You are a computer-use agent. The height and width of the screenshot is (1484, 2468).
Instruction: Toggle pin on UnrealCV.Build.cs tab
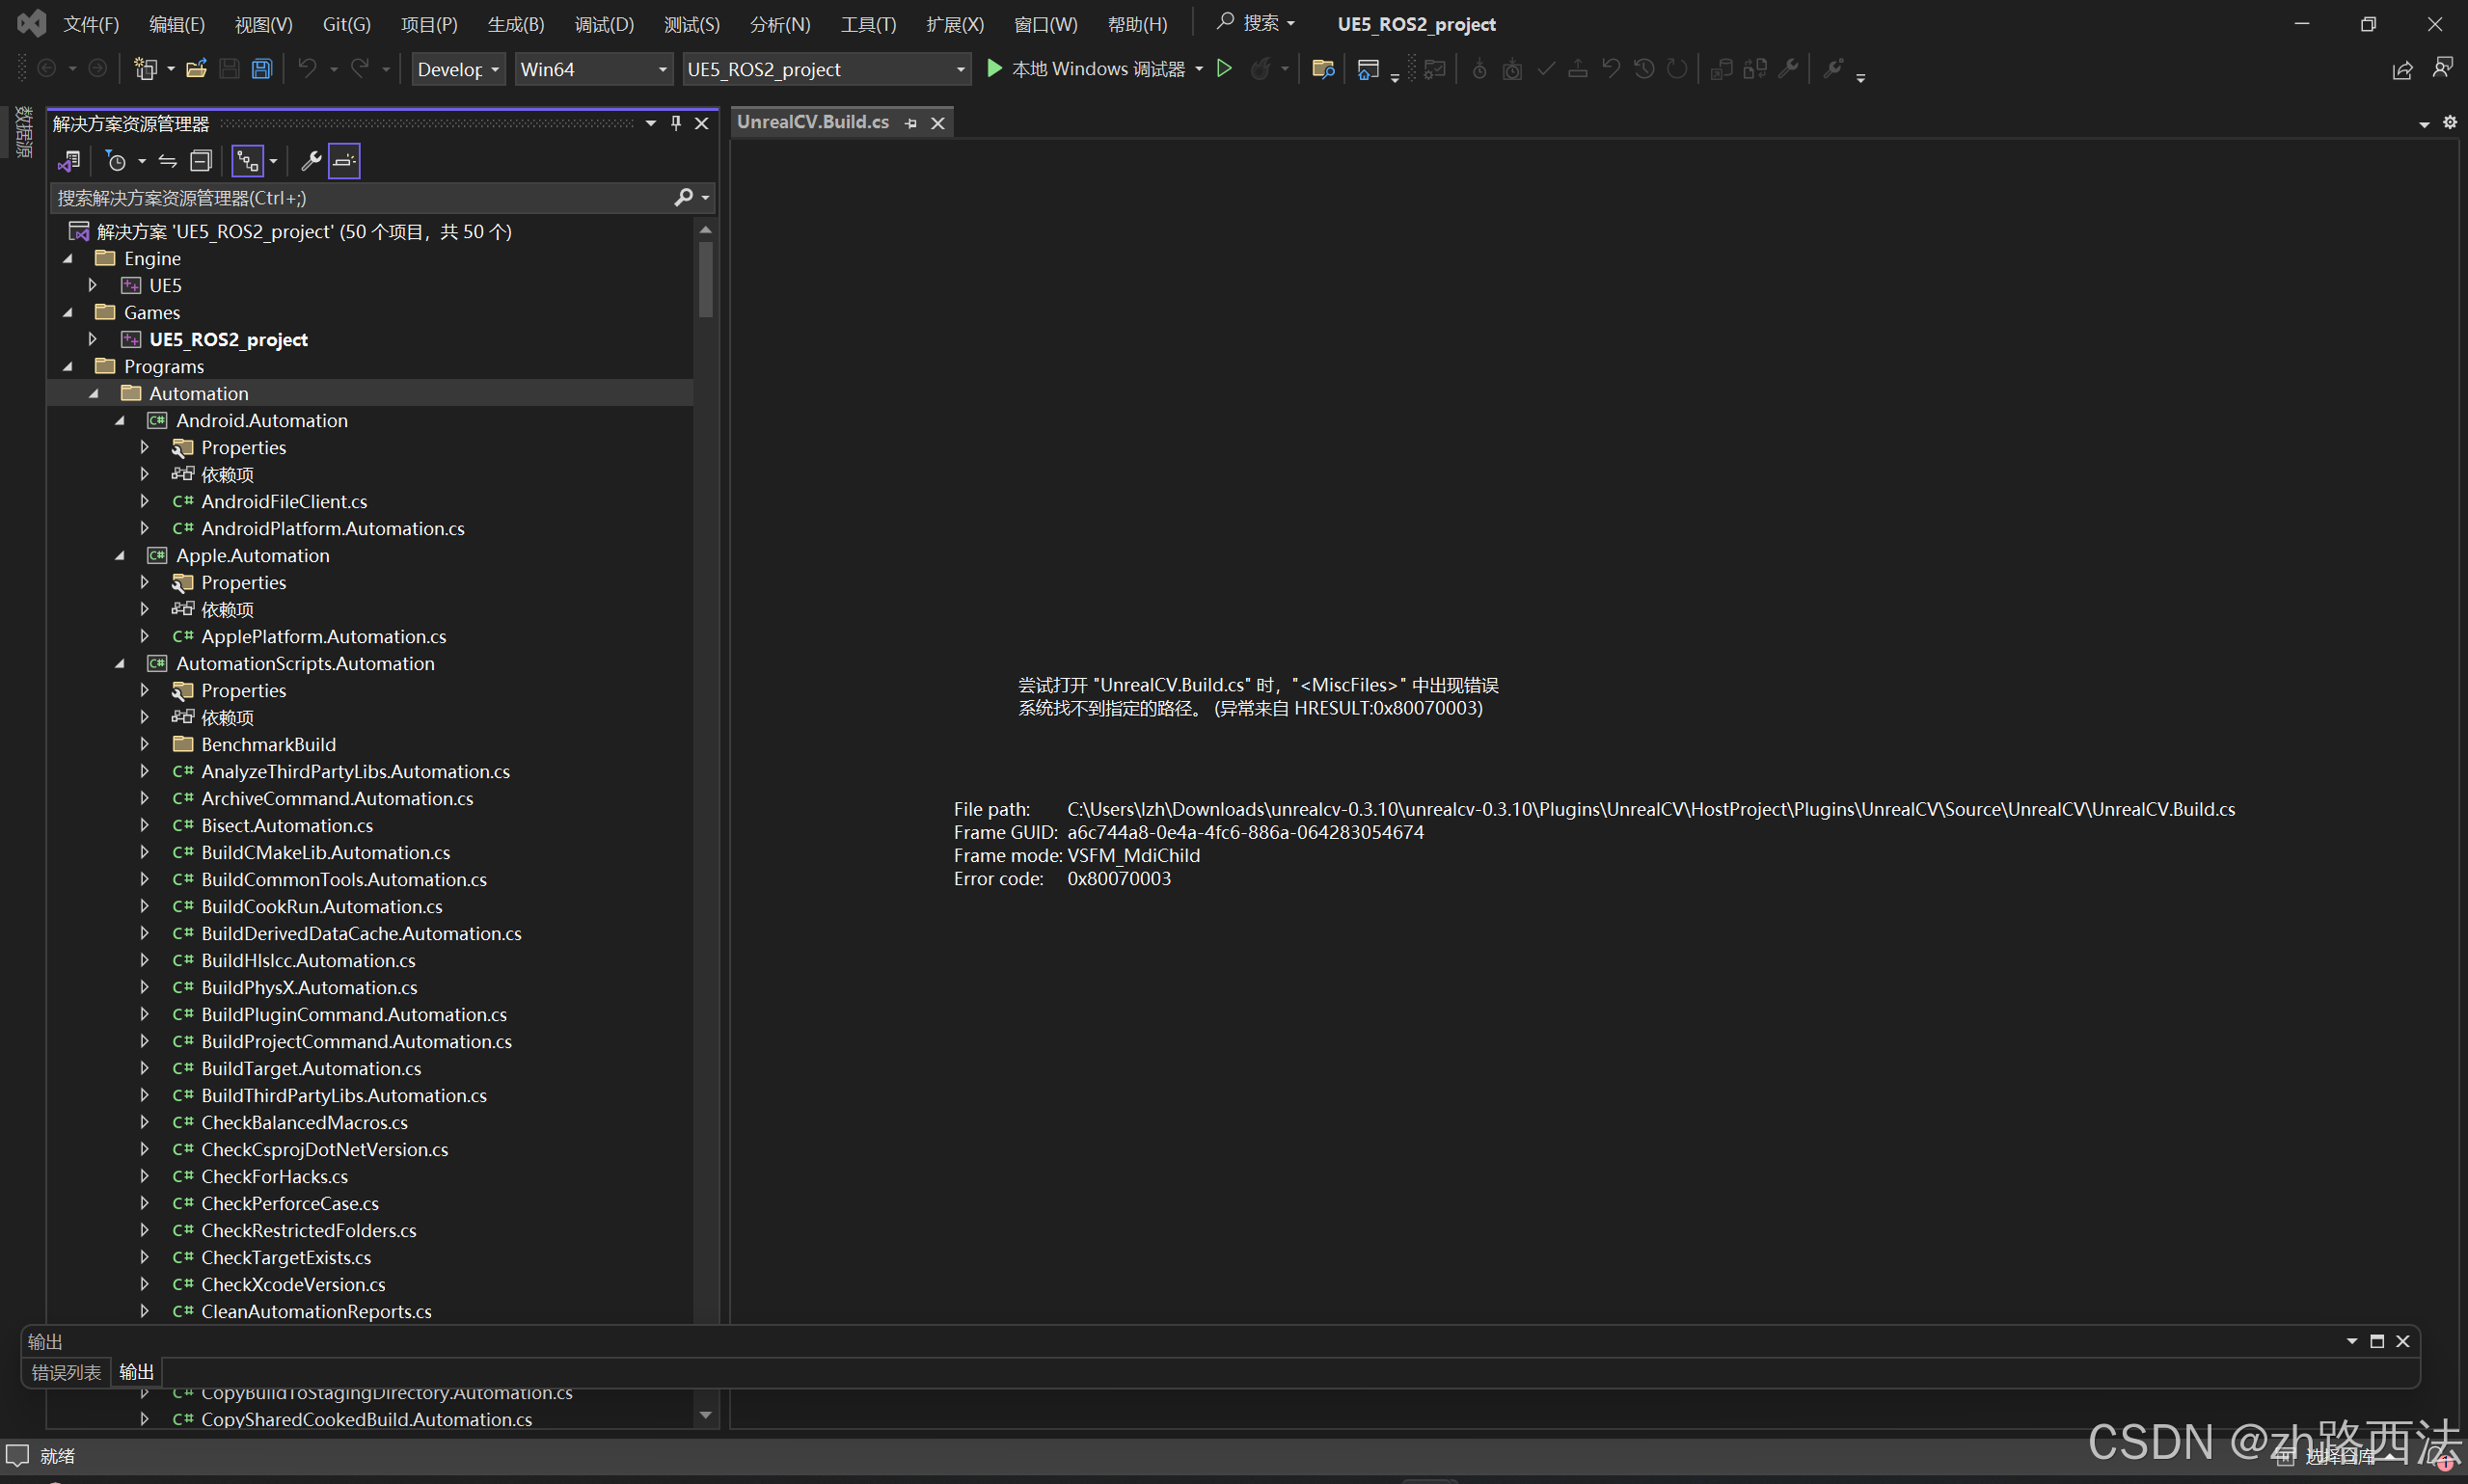(911, 123)
